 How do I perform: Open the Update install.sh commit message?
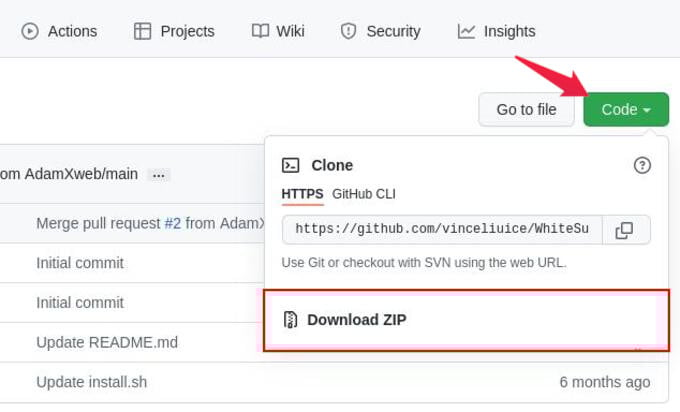(92, 382)
